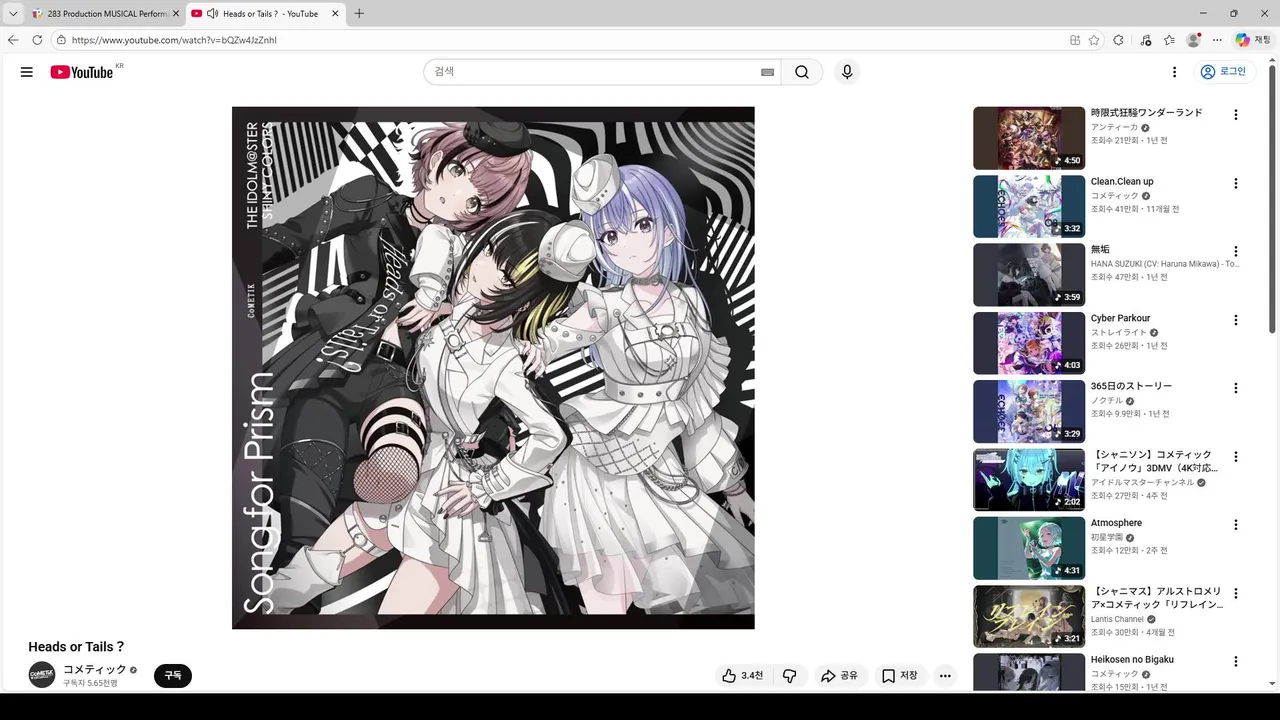
Task: Open options menu for Heikosen no Bigaku
Action: click(1236, 662)
